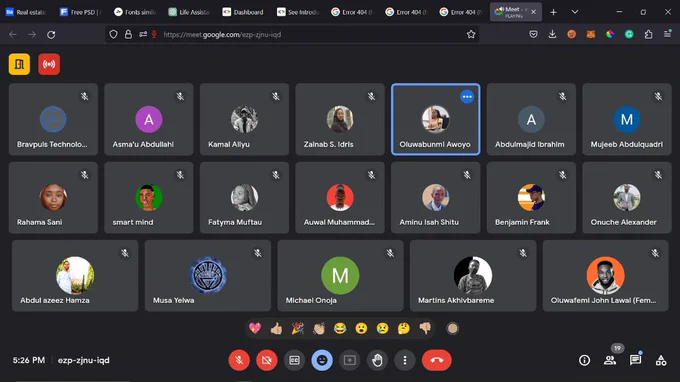This screenshot has height=382, width=680.
Task: Switch to Life Assistant browser tab
Action: pyautogui.click(x=189, y=12)
